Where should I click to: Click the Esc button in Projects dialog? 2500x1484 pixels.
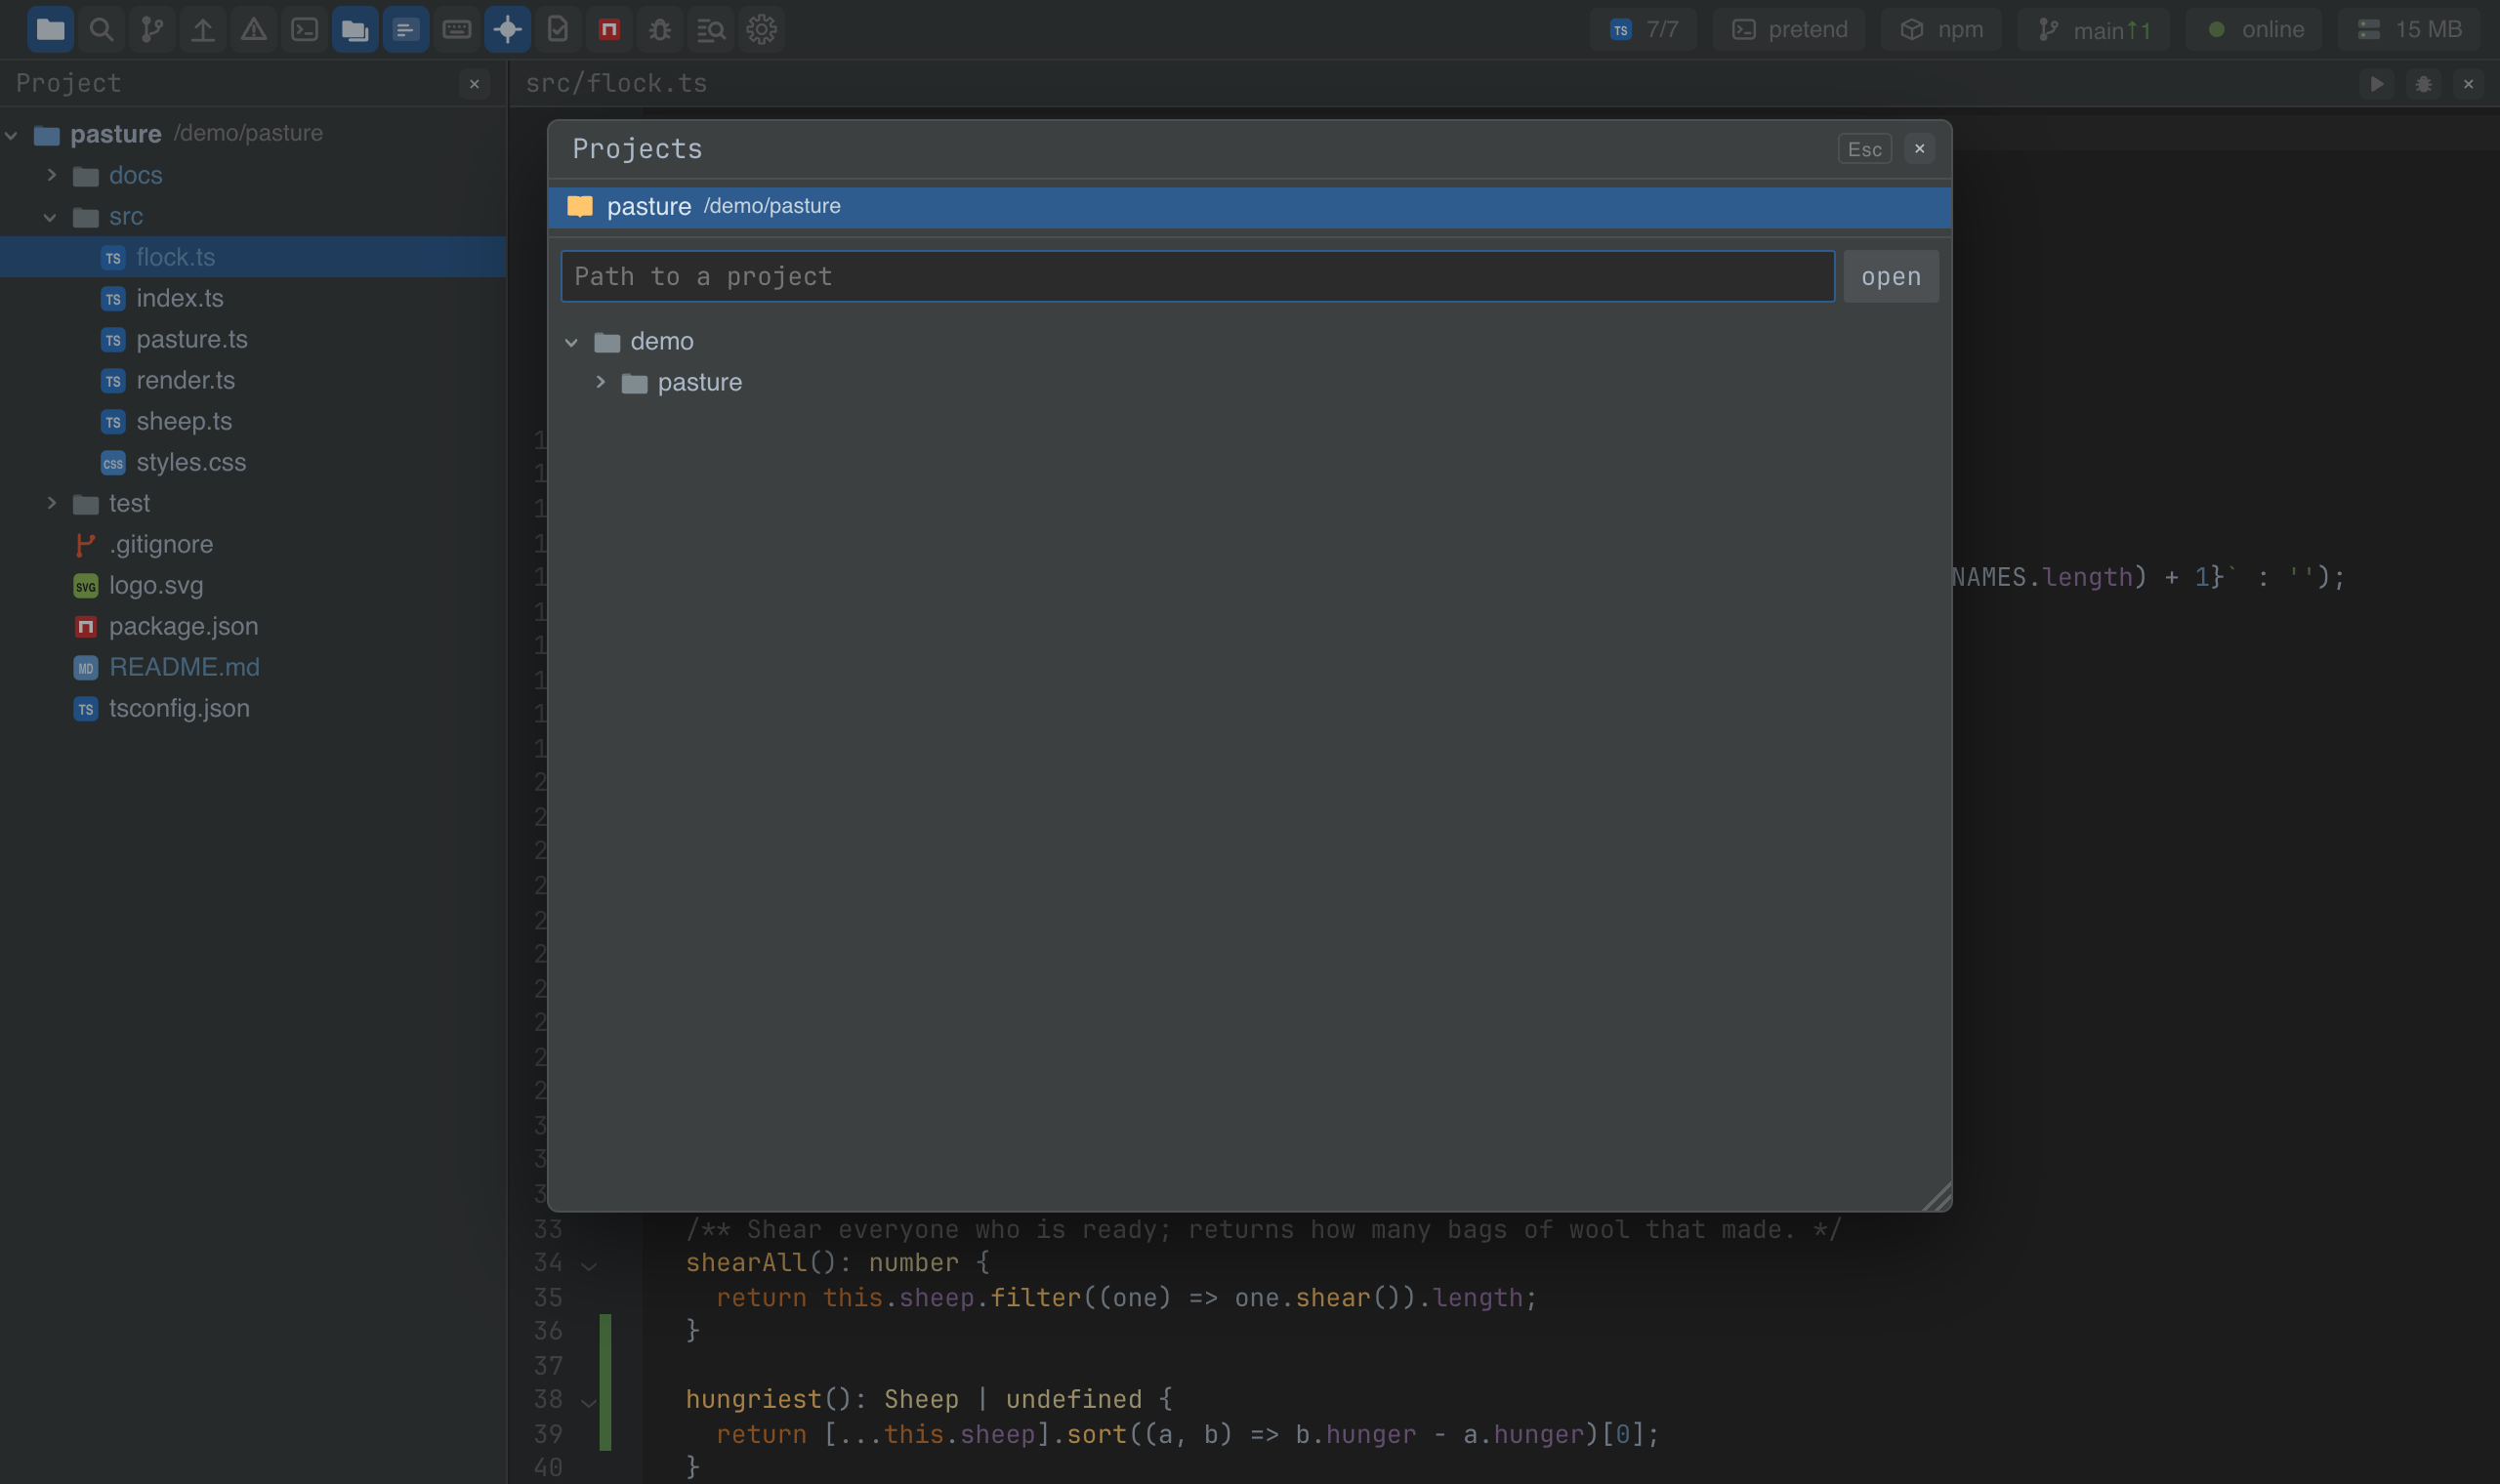coord(1864,149)
